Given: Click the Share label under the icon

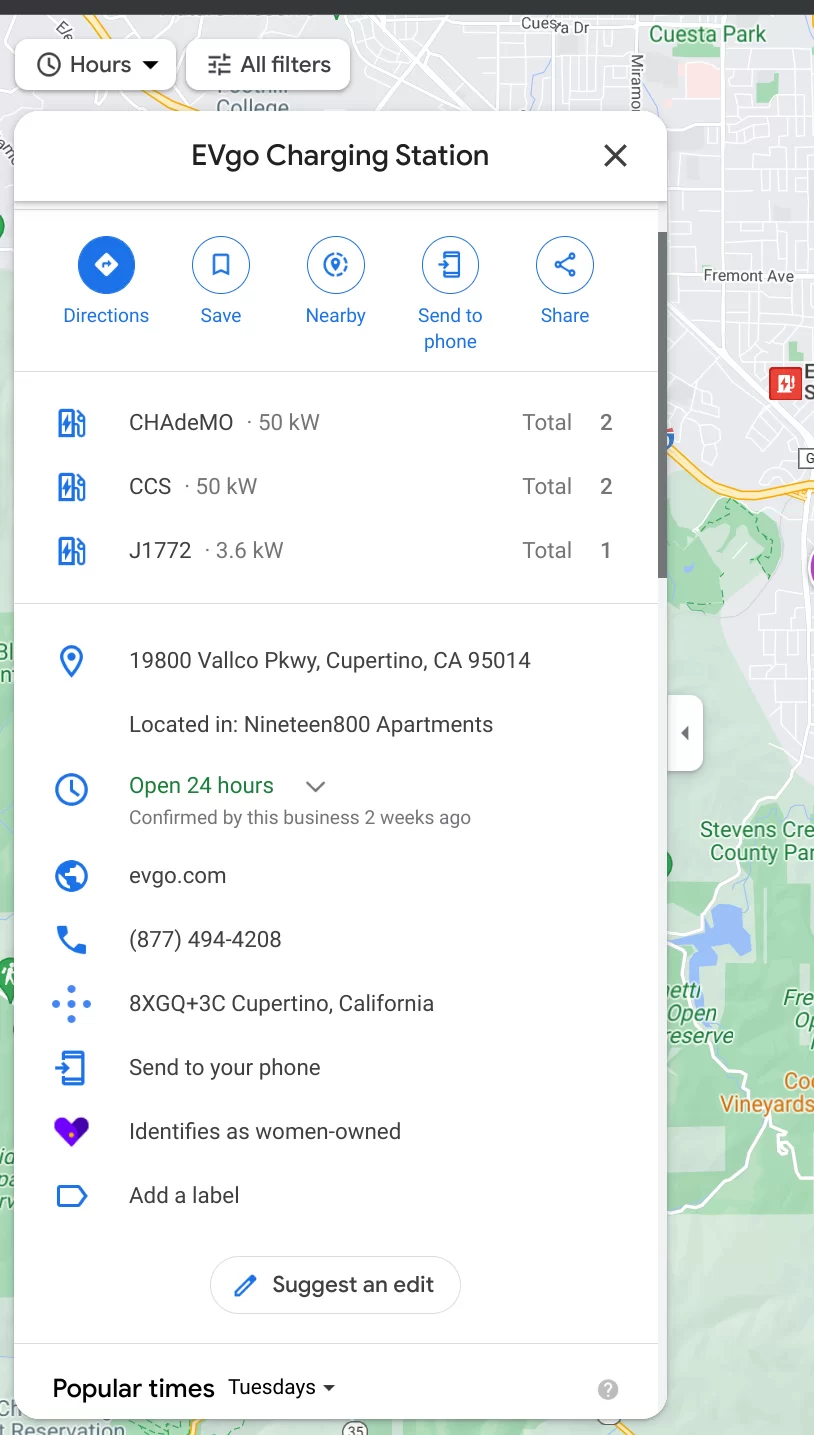Looking at the screenshot, I should pyautogui.click(x=565, y=316).
